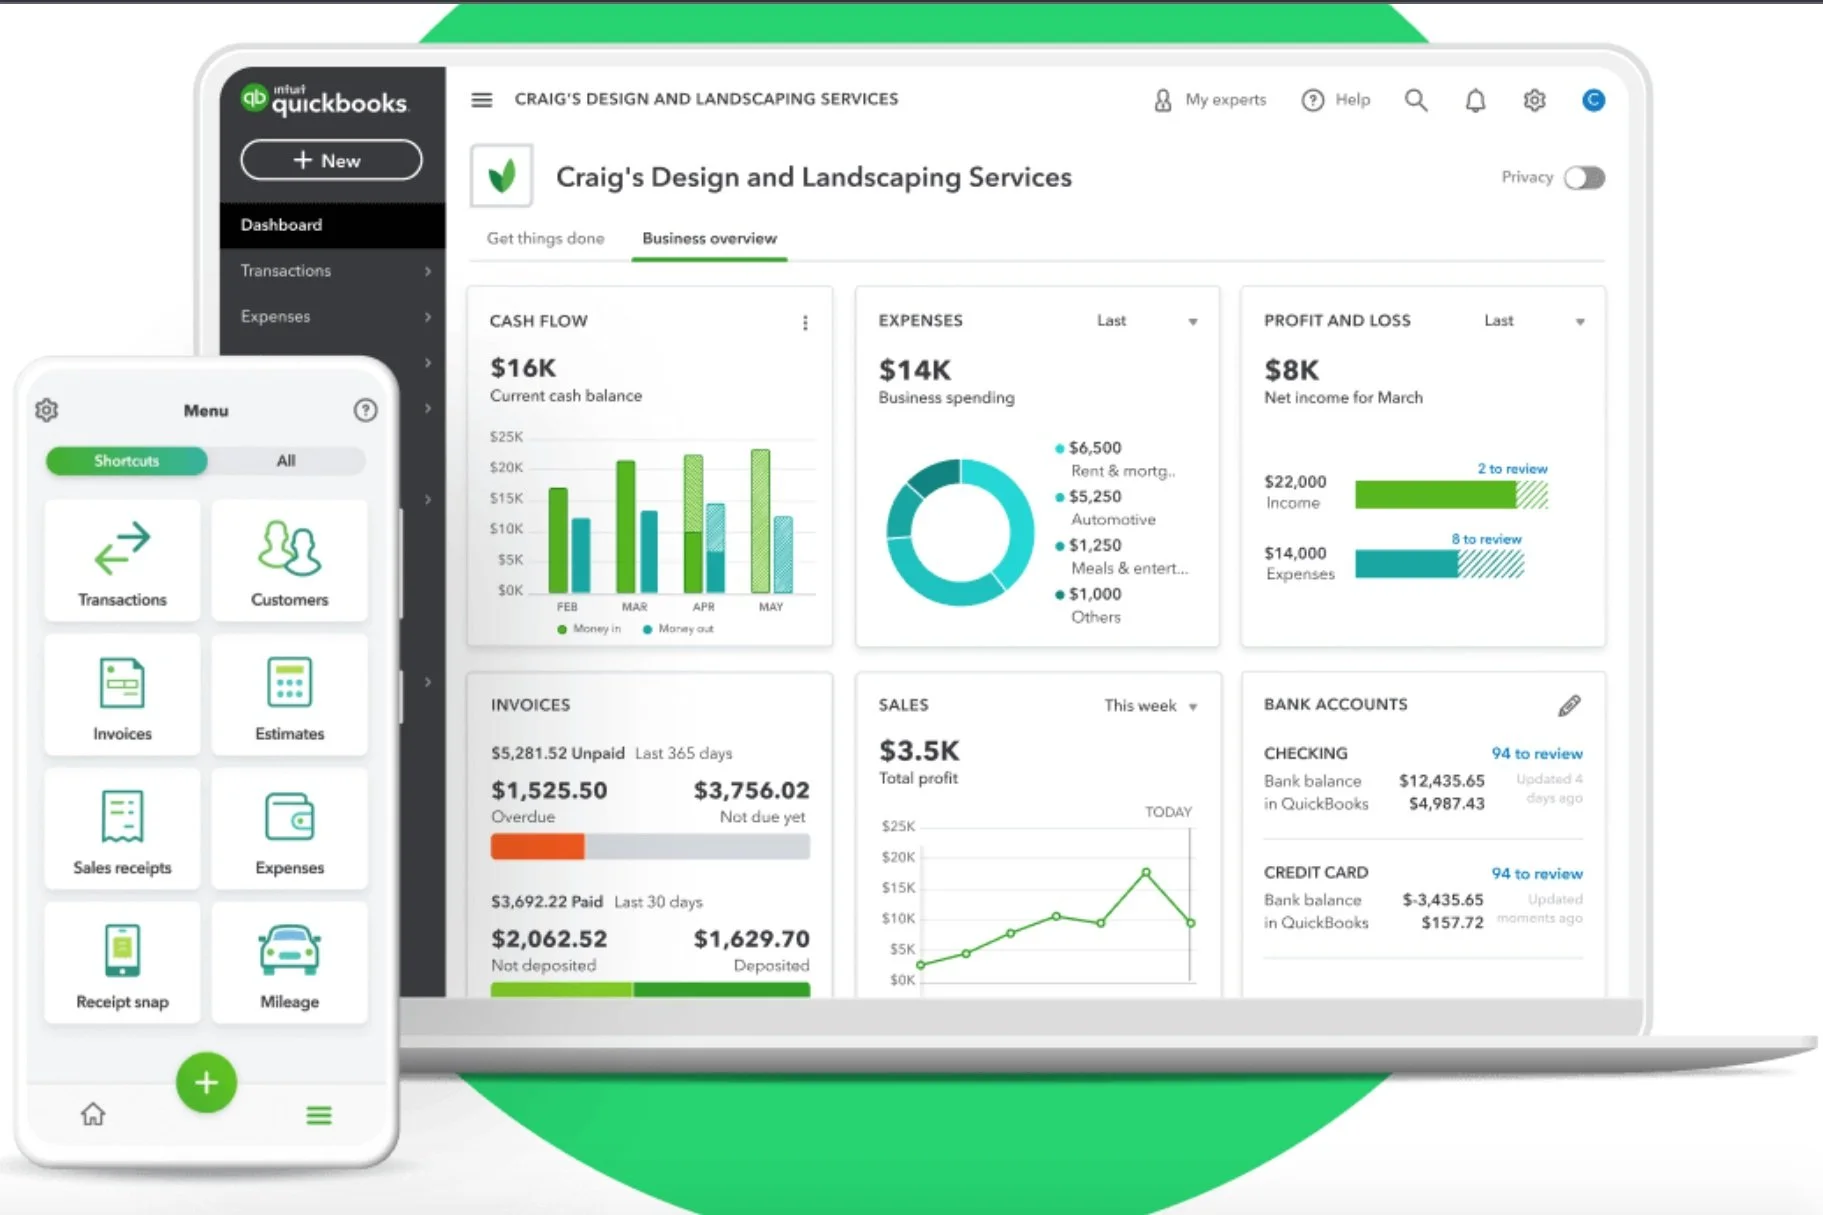Open Profit and Loss Last dropdown

(1534, 321)
